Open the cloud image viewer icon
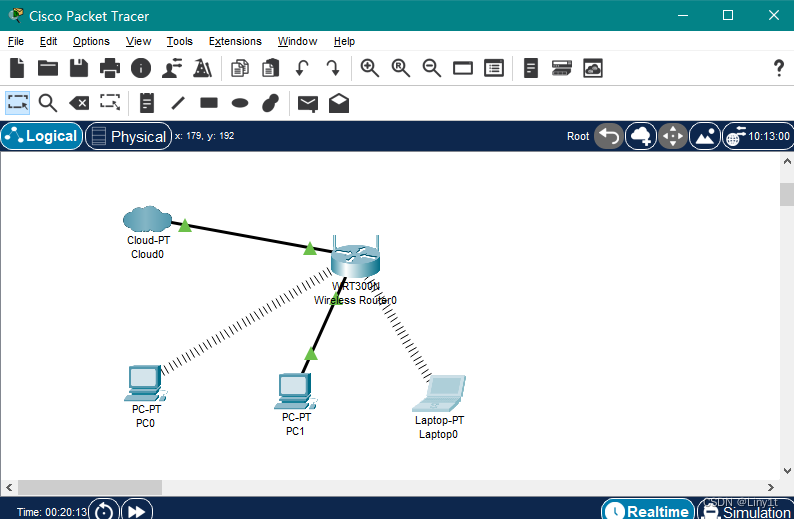Screen dimensions: 794x519 click(592, 68)
